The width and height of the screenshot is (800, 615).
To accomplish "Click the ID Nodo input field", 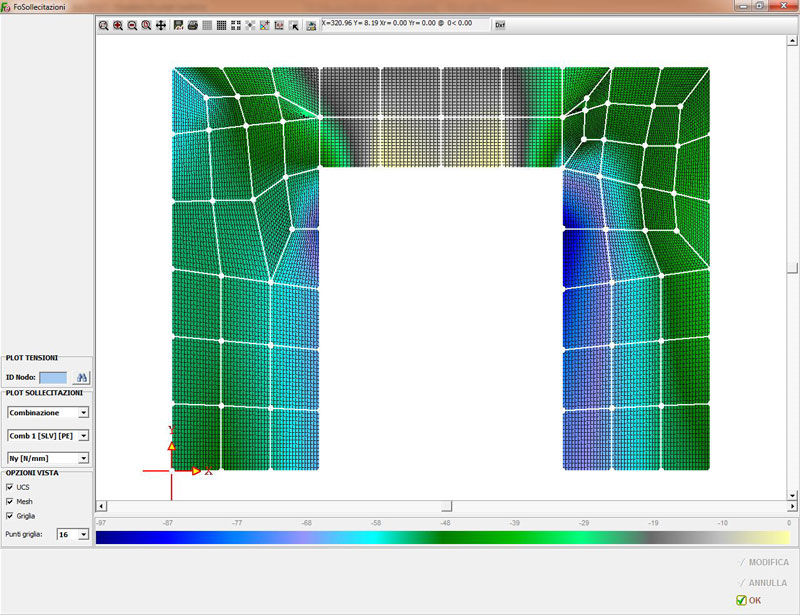I will pyautogui.click(x=53, y=378).
